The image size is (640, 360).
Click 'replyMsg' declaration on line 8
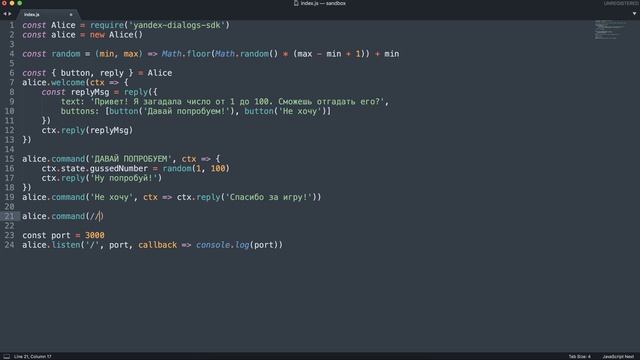[x=90, y=92]
